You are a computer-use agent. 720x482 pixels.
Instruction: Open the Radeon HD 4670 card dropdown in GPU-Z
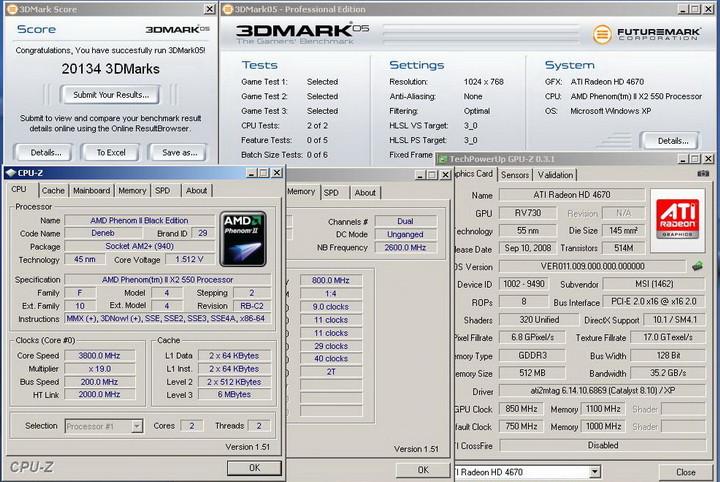(595, 471)
